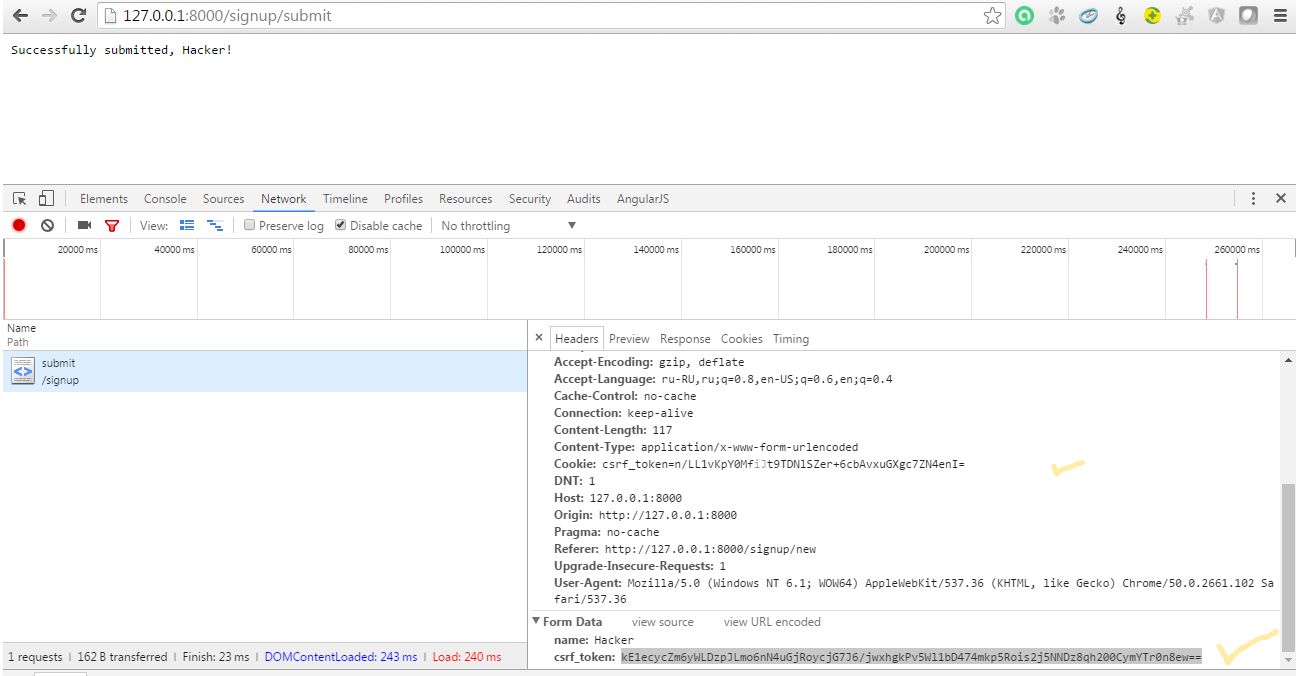Click the Load: 240 ms status text

click(467, 657)
